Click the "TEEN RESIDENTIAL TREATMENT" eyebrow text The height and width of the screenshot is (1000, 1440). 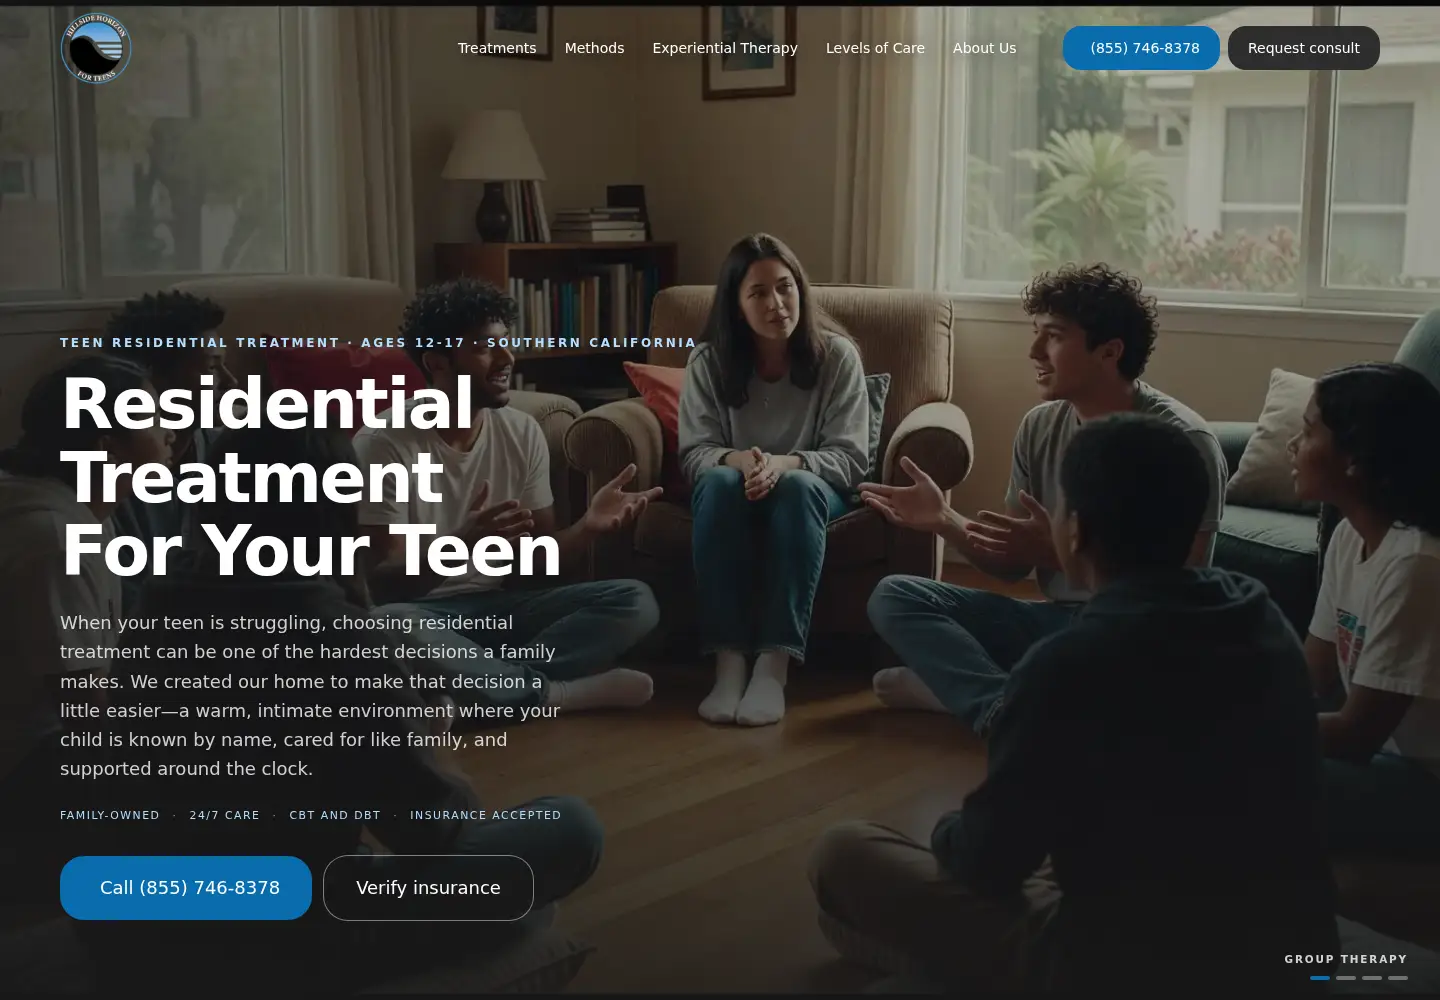[200, 343]
